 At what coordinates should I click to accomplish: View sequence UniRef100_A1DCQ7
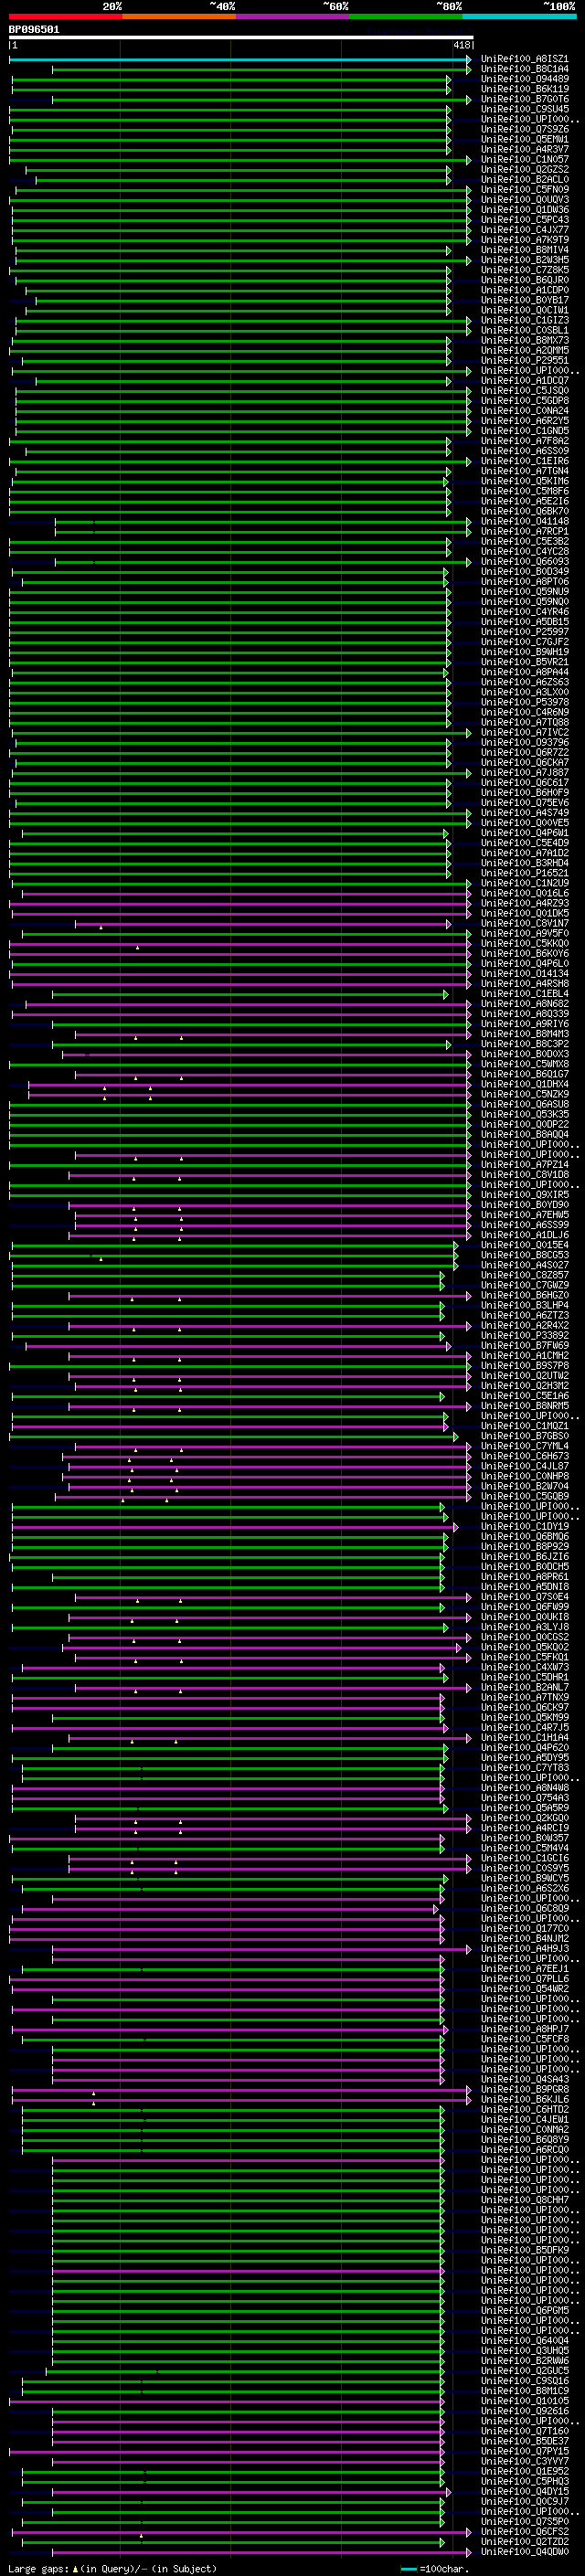[524, 381]
